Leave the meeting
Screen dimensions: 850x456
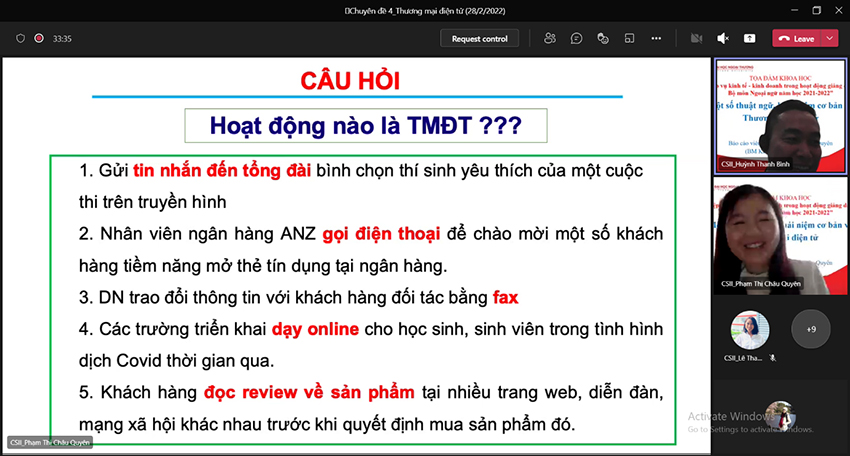pos(797,38)
